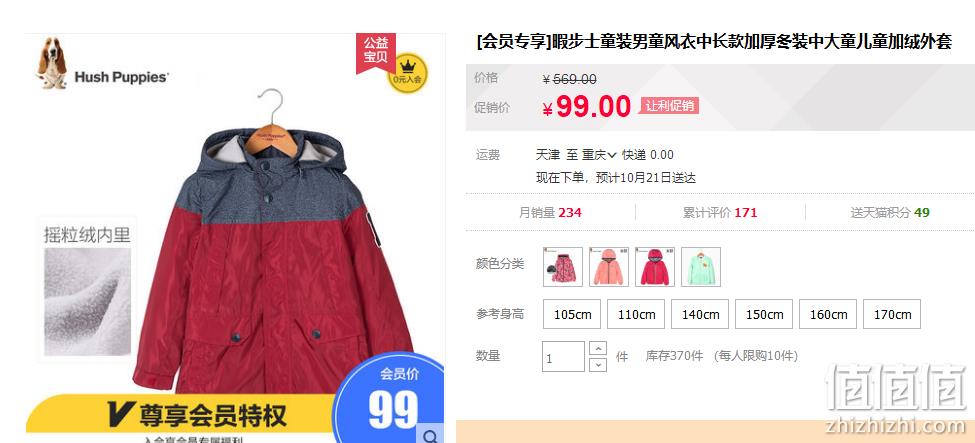Select the 105cm height option

(572, 314)
